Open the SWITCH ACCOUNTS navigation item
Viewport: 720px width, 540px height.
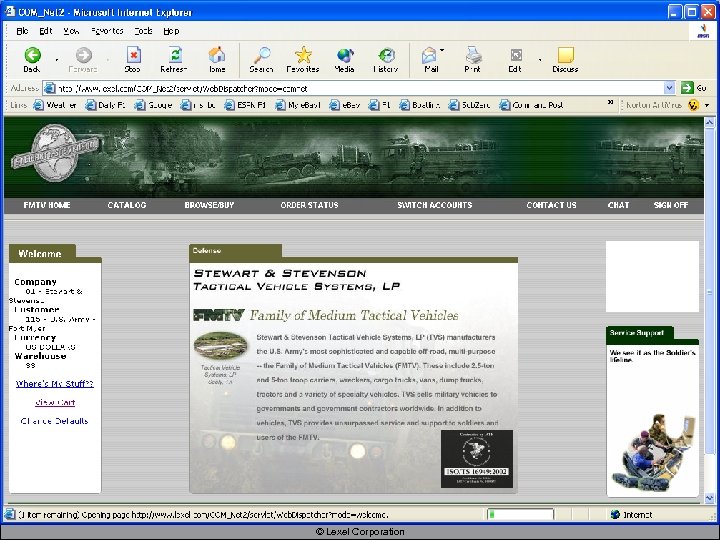pos(435,205)
